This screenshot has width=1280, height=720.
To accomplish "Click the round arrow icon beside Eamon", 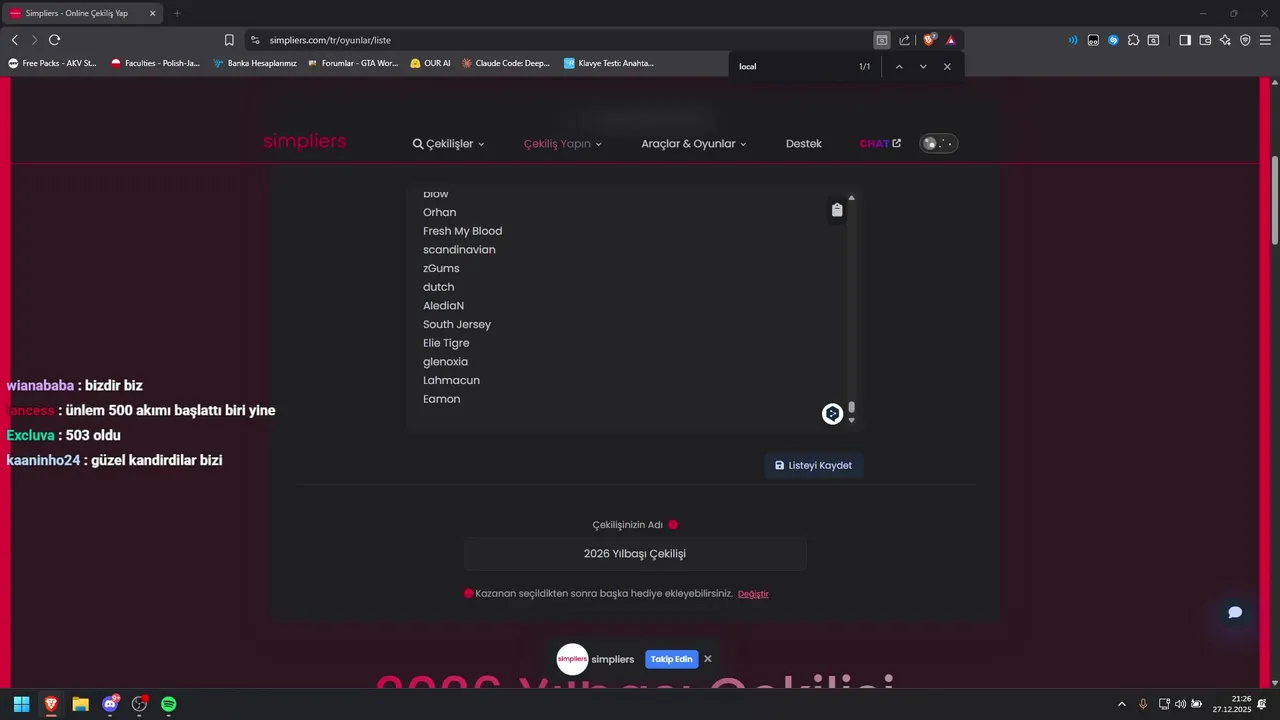I will (832, 414).
